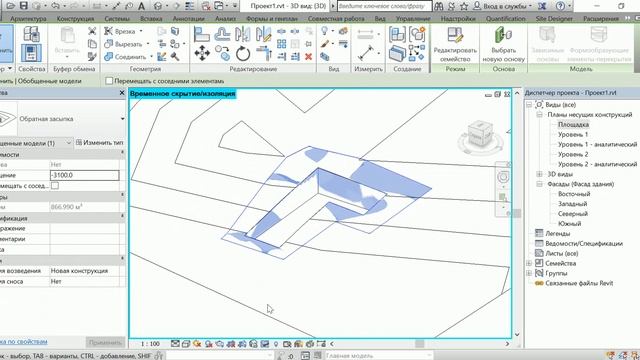Click the 1 : 100 view scale
This screenshot has width=640, height=360.
(150, 344)
